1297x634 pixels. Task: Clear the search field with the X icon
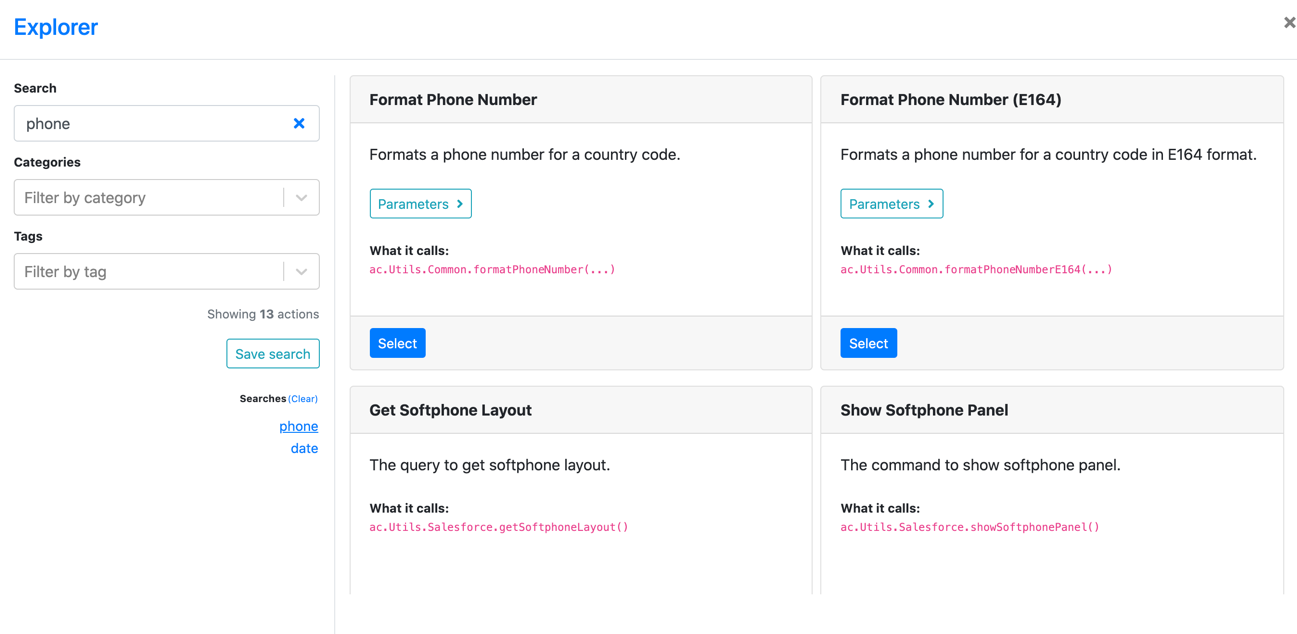point(299,123)
